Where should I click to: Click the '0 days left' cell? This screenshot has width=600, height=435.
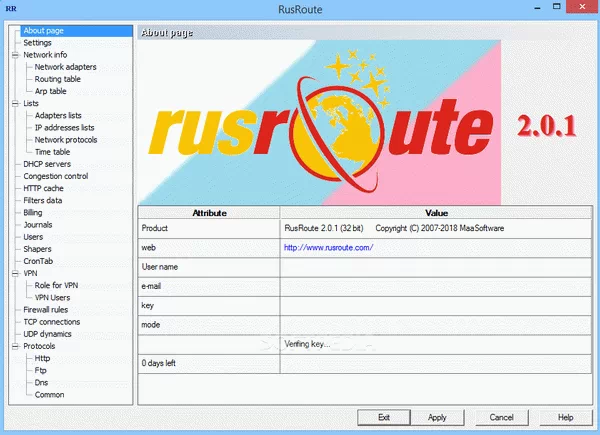pos(209,363)
